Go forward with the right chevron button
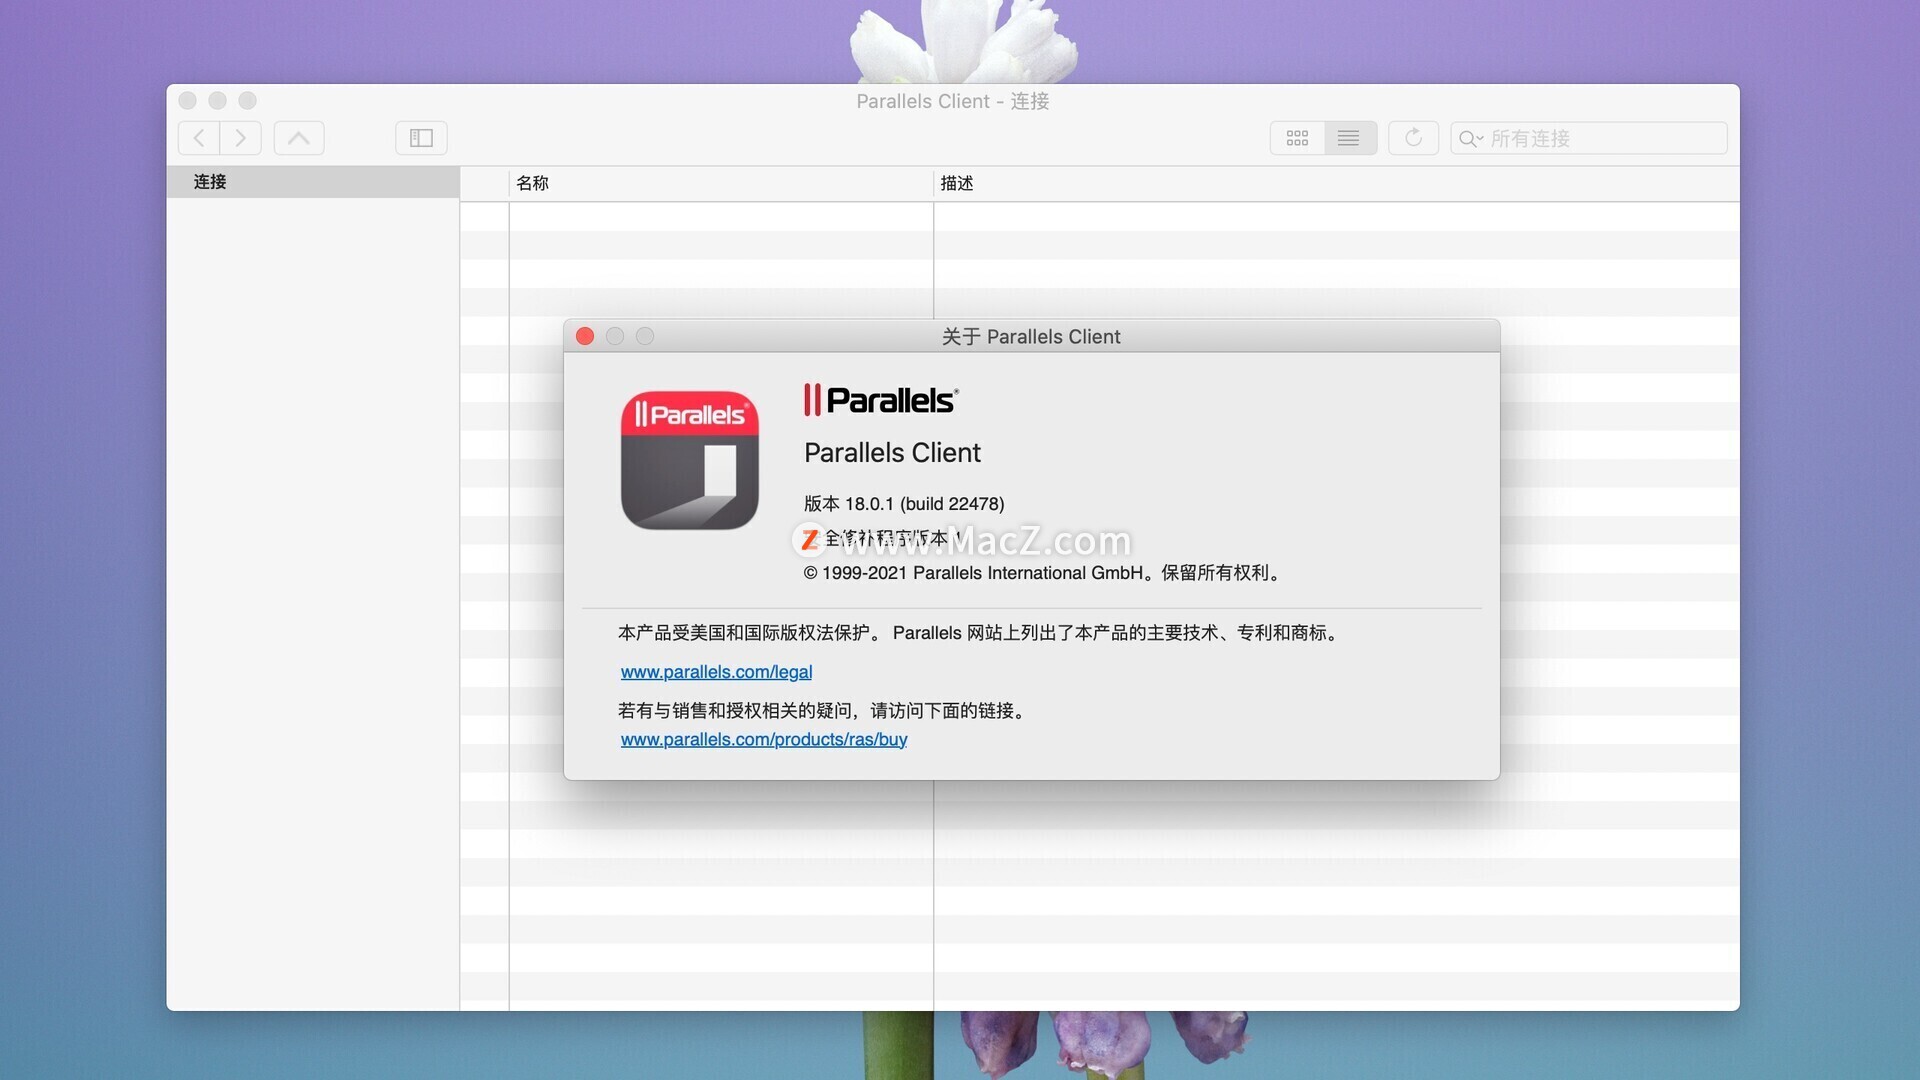 click(241, 138)
